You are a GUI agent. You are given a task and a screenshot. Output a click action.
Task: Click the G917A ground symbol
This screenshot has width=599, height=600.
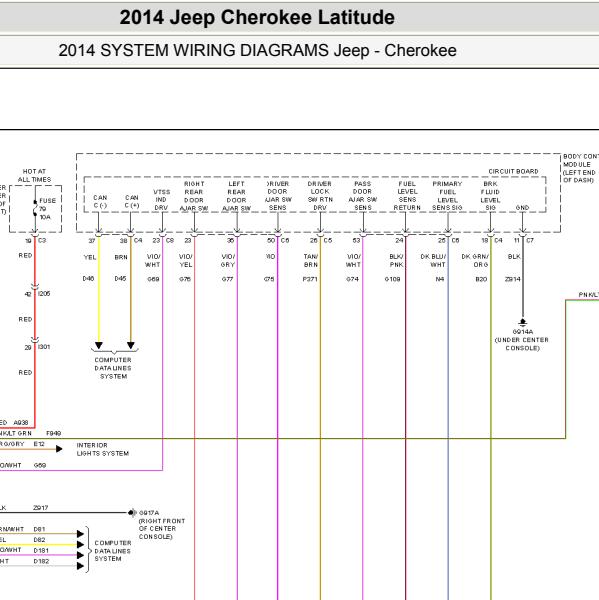(132, 512)
